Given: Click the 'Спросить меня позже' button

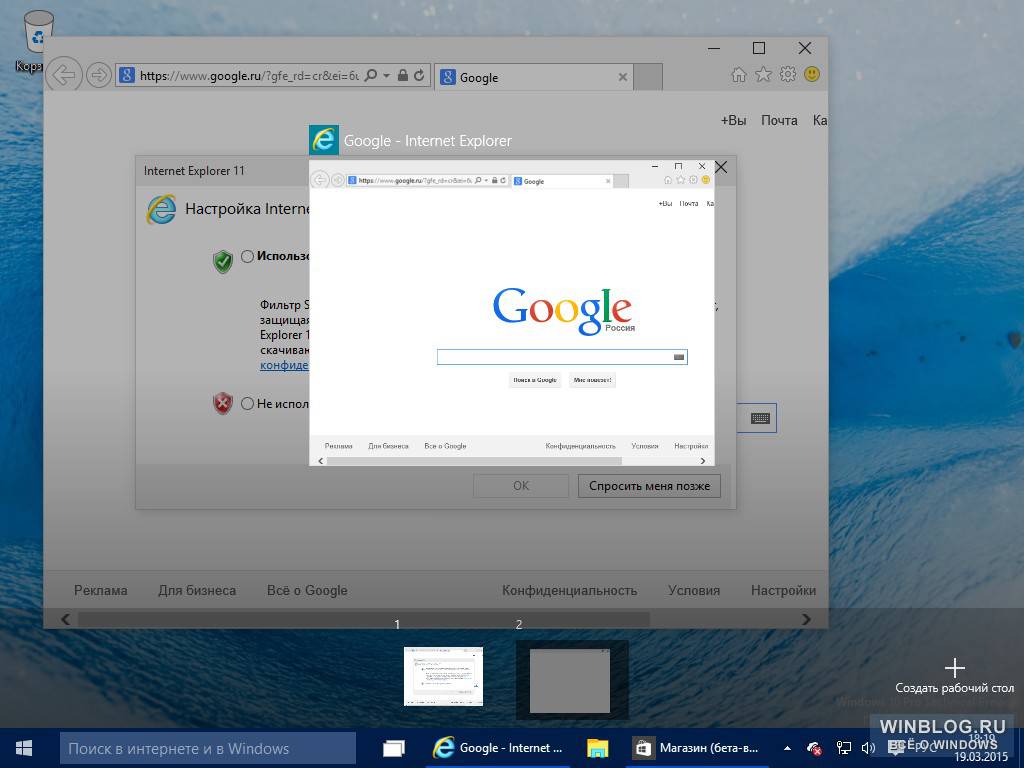Looking at the screenshot, I should pyautogui.click(x=649, y=486).
